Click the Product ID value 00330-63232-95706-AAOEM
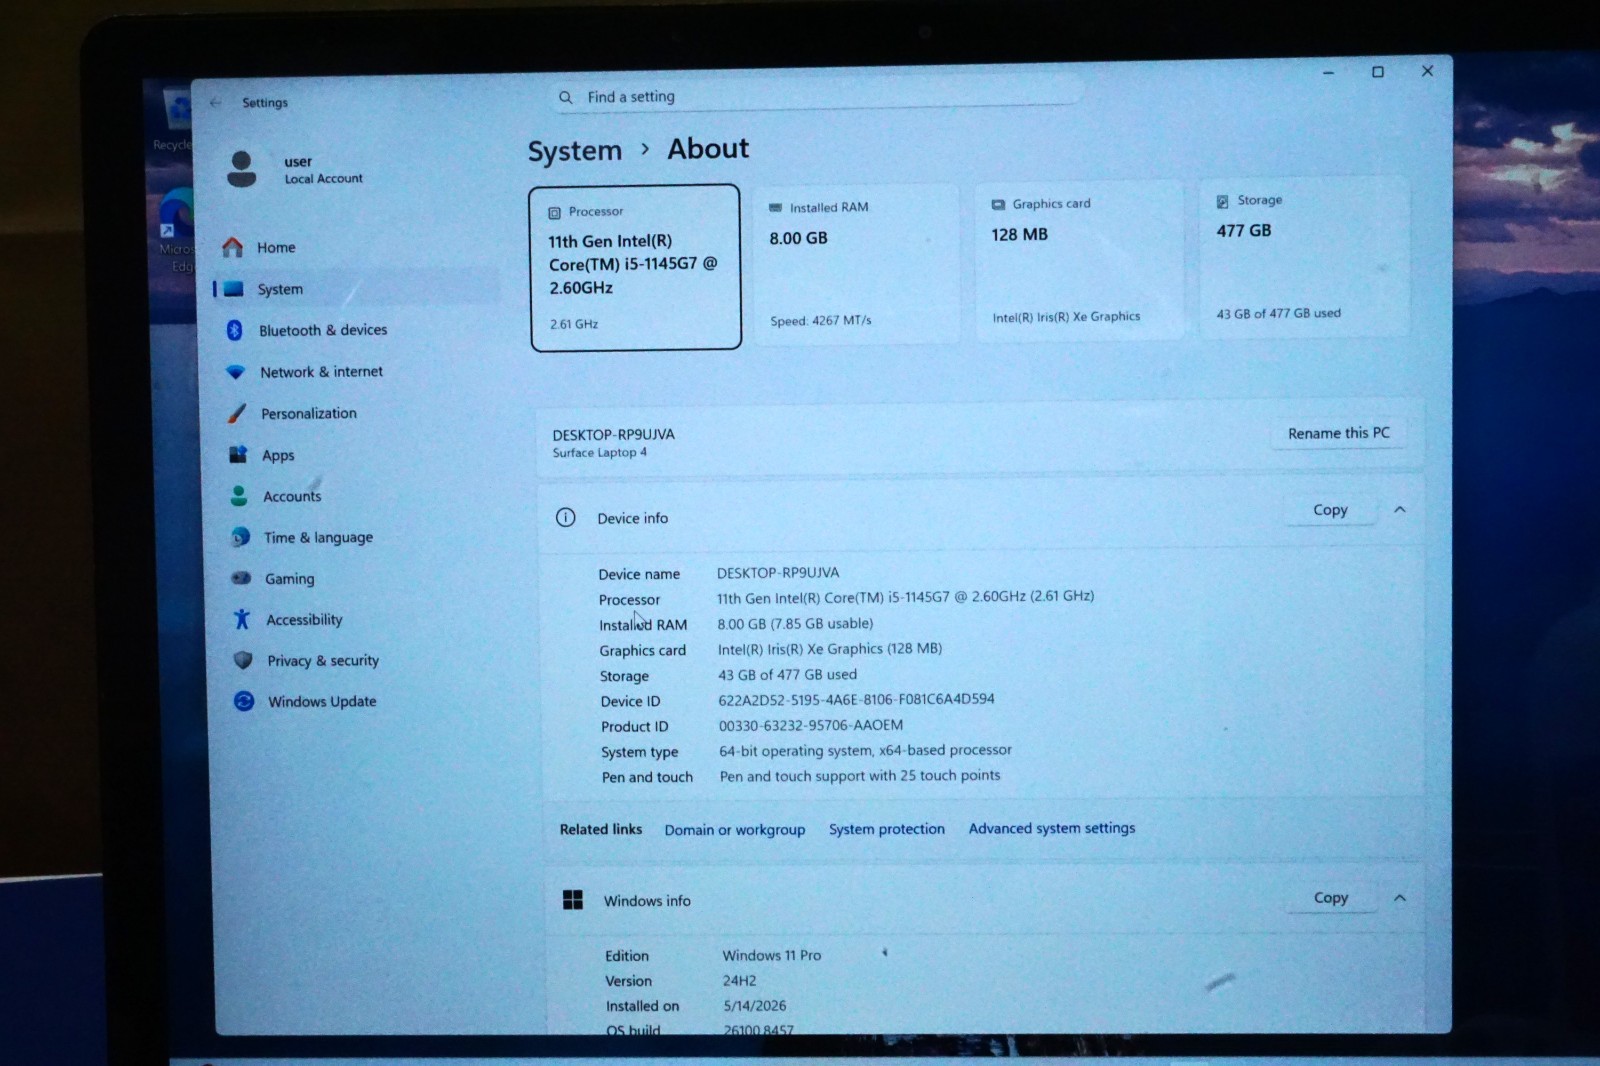The image size is (1600, 1066). (x=811, y=725)
